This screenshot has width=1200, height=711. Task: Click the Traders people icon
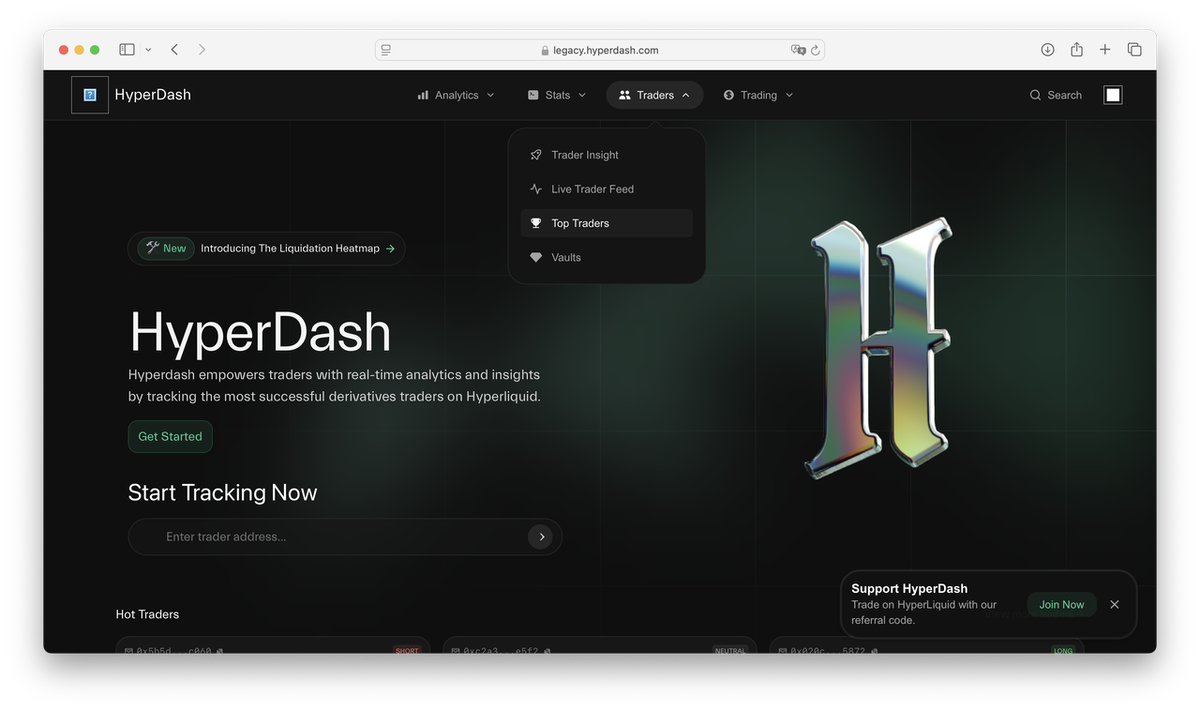click(625, 95)
